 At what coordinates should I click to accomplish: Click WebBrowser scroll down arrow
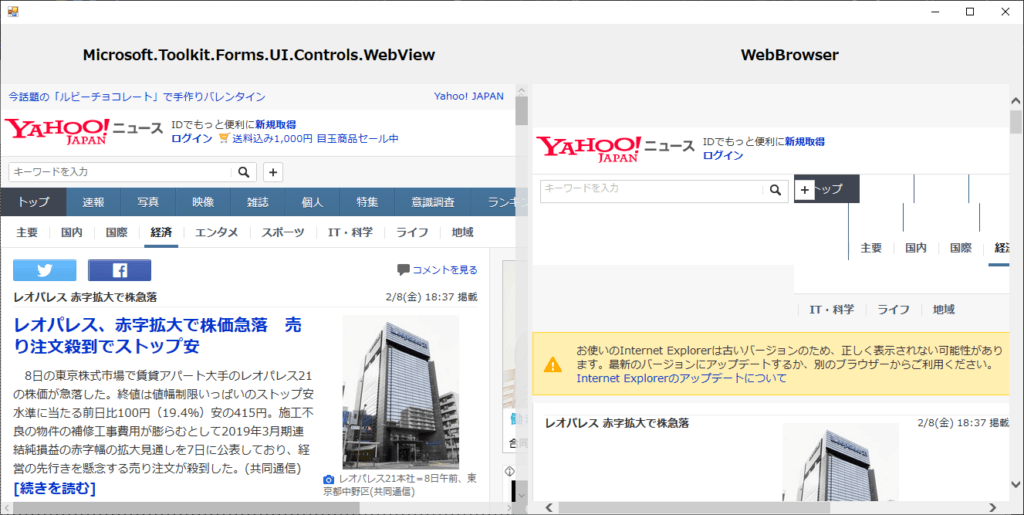point(1016,484)
